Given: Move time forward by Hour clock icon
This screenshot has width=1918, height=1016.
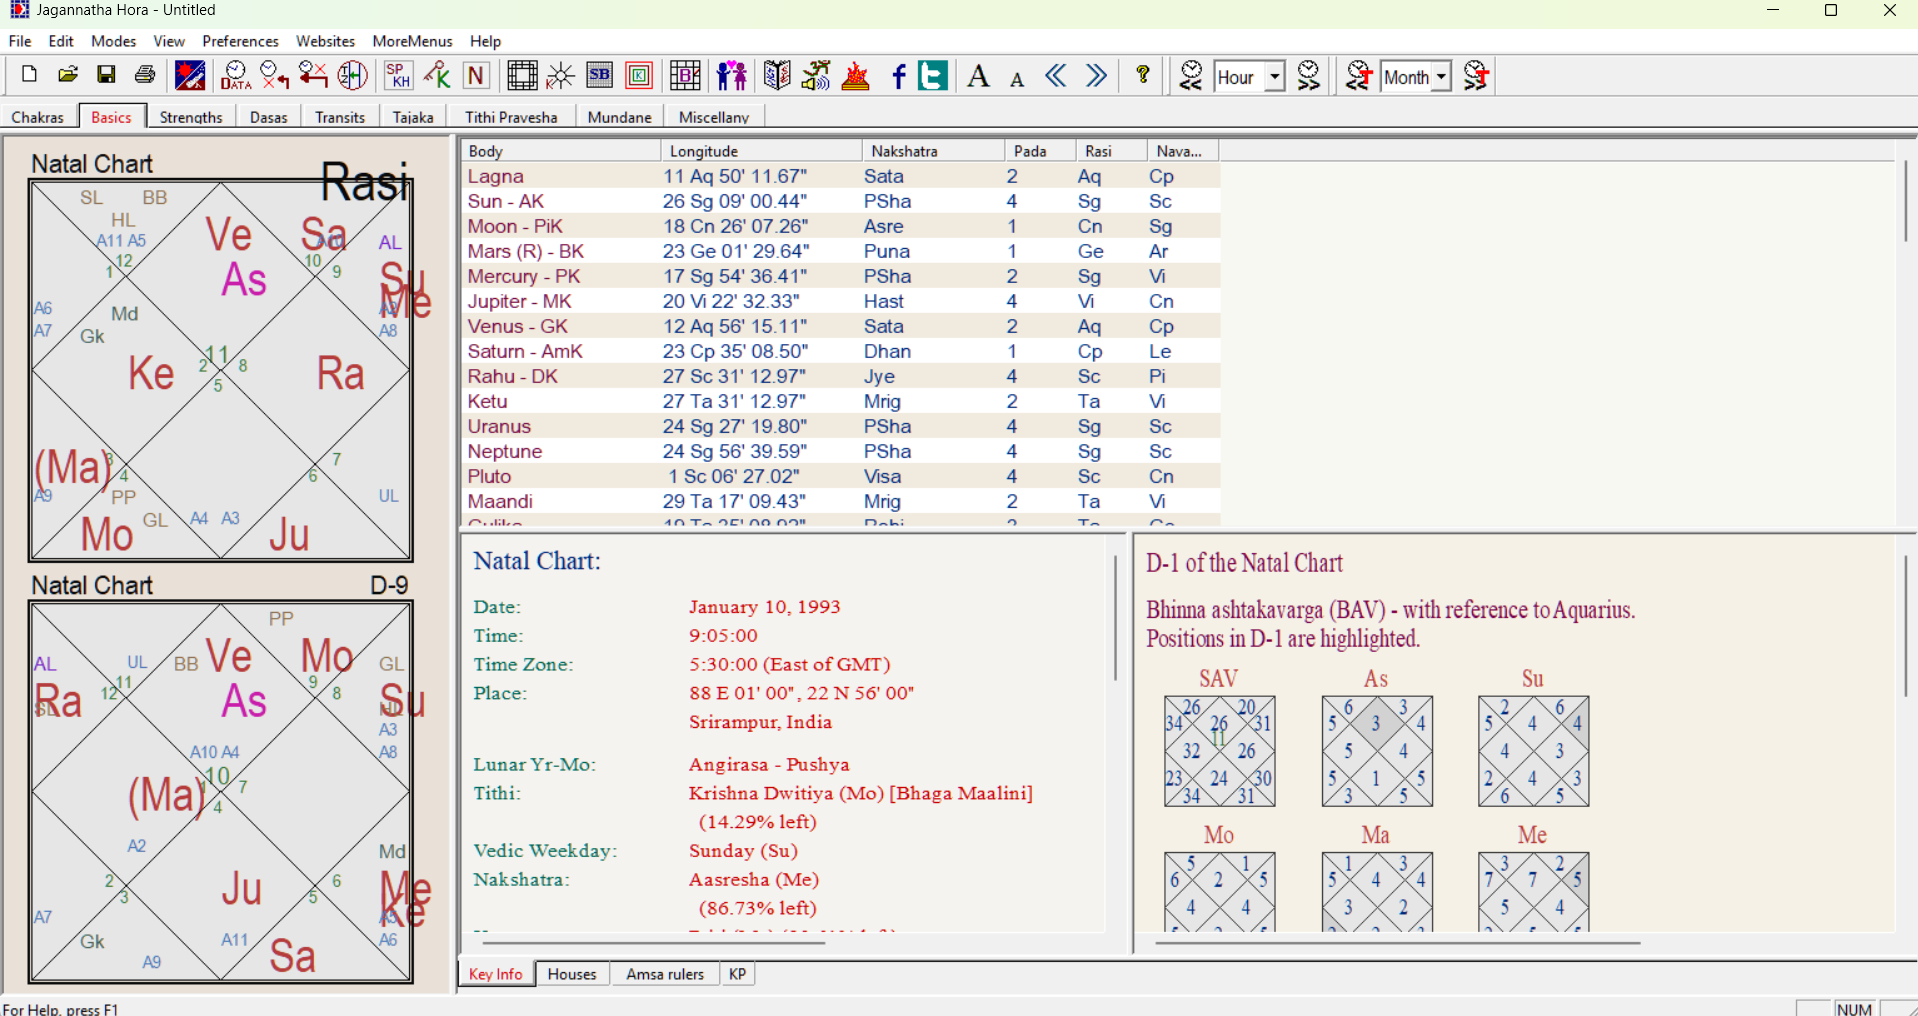Looking at the screenshot, I should [x=1309, y=75].
